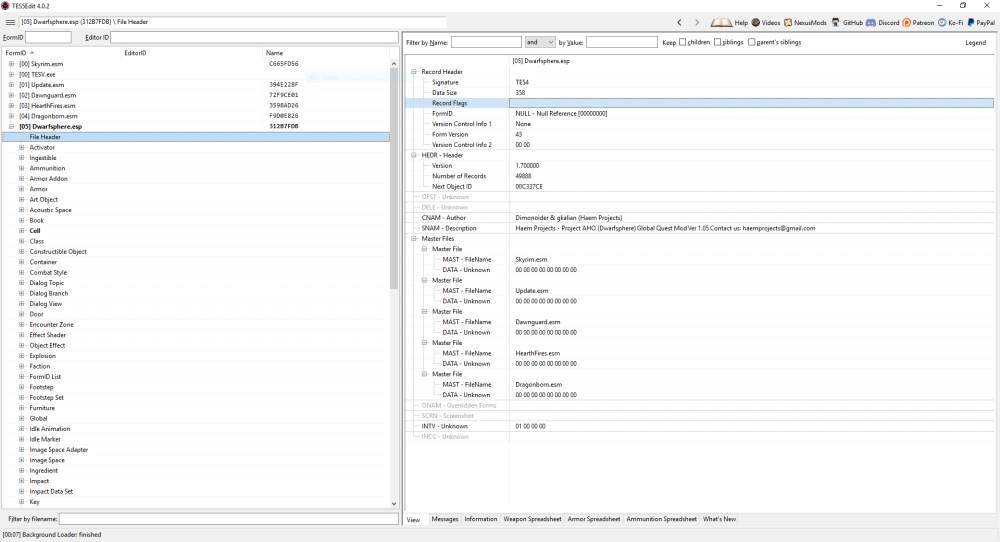Open the hamburger main menu icon

pos(10,22)
